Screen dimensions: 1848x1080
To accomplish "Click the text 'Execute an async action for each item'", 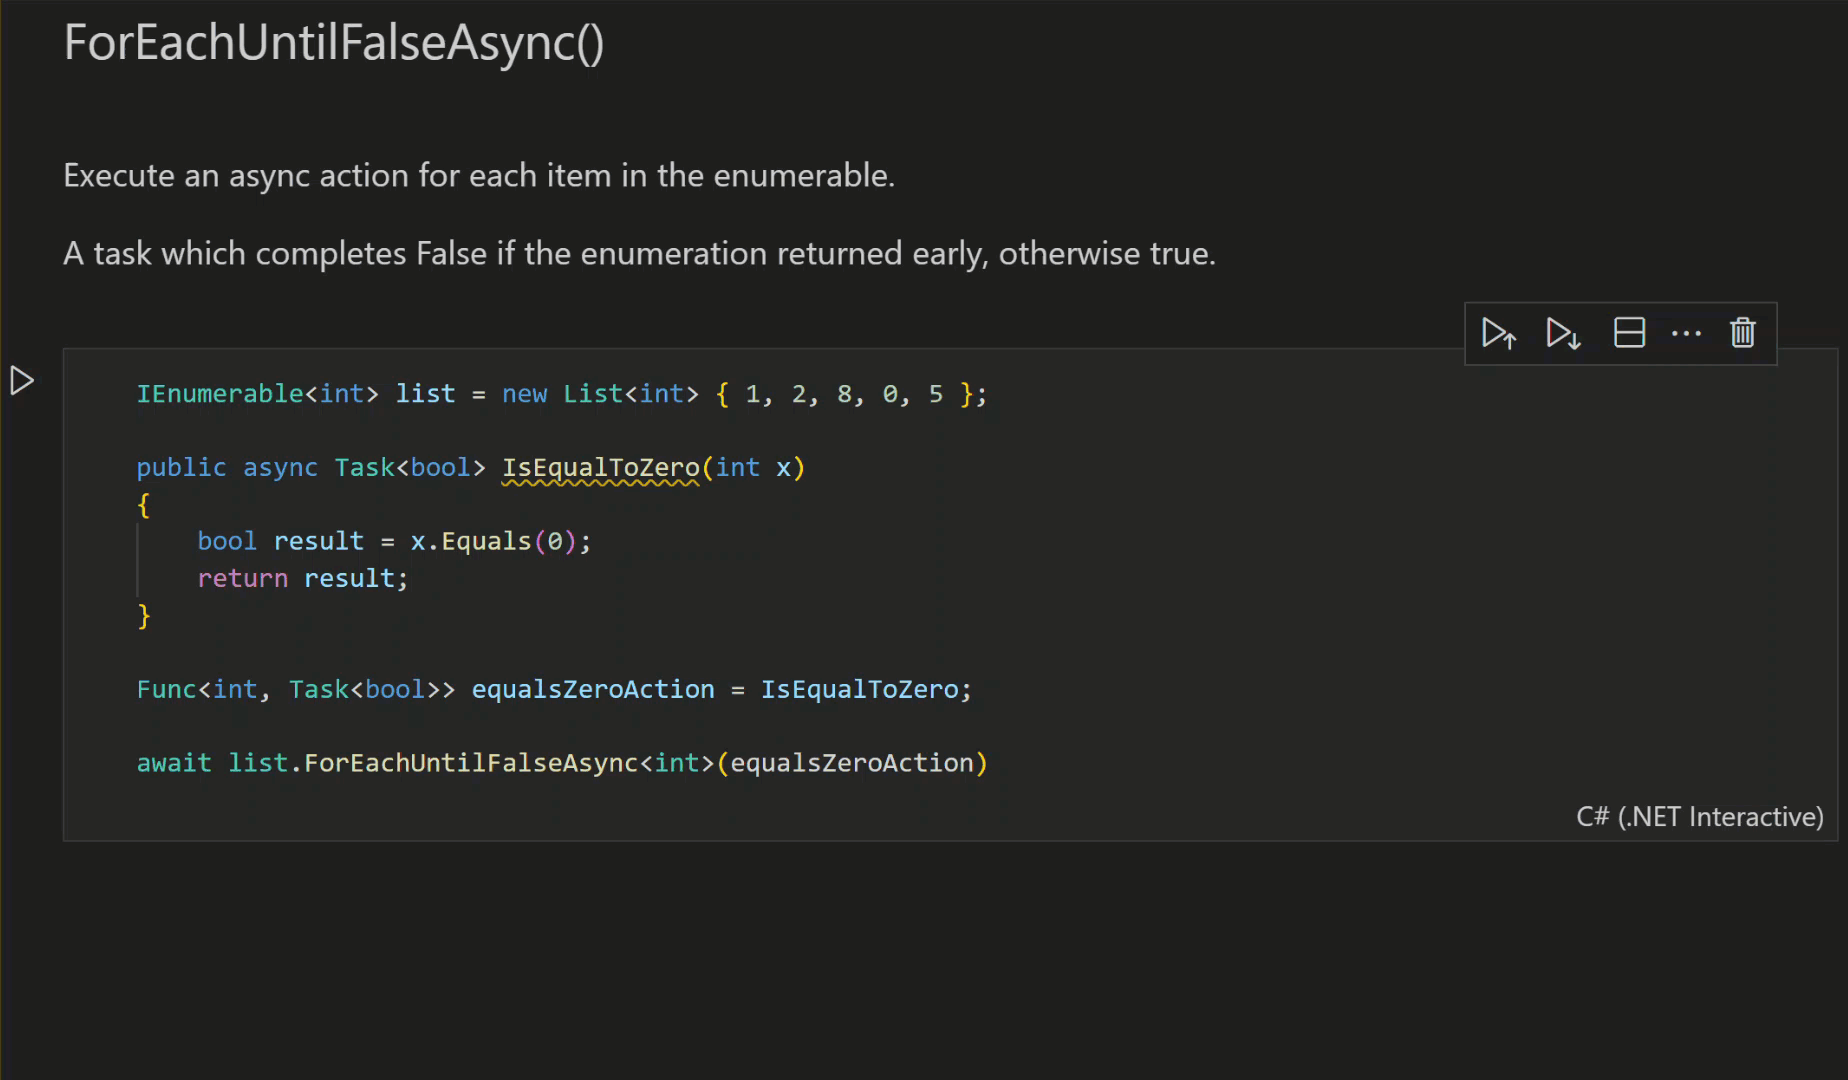I will coord(337,176).
